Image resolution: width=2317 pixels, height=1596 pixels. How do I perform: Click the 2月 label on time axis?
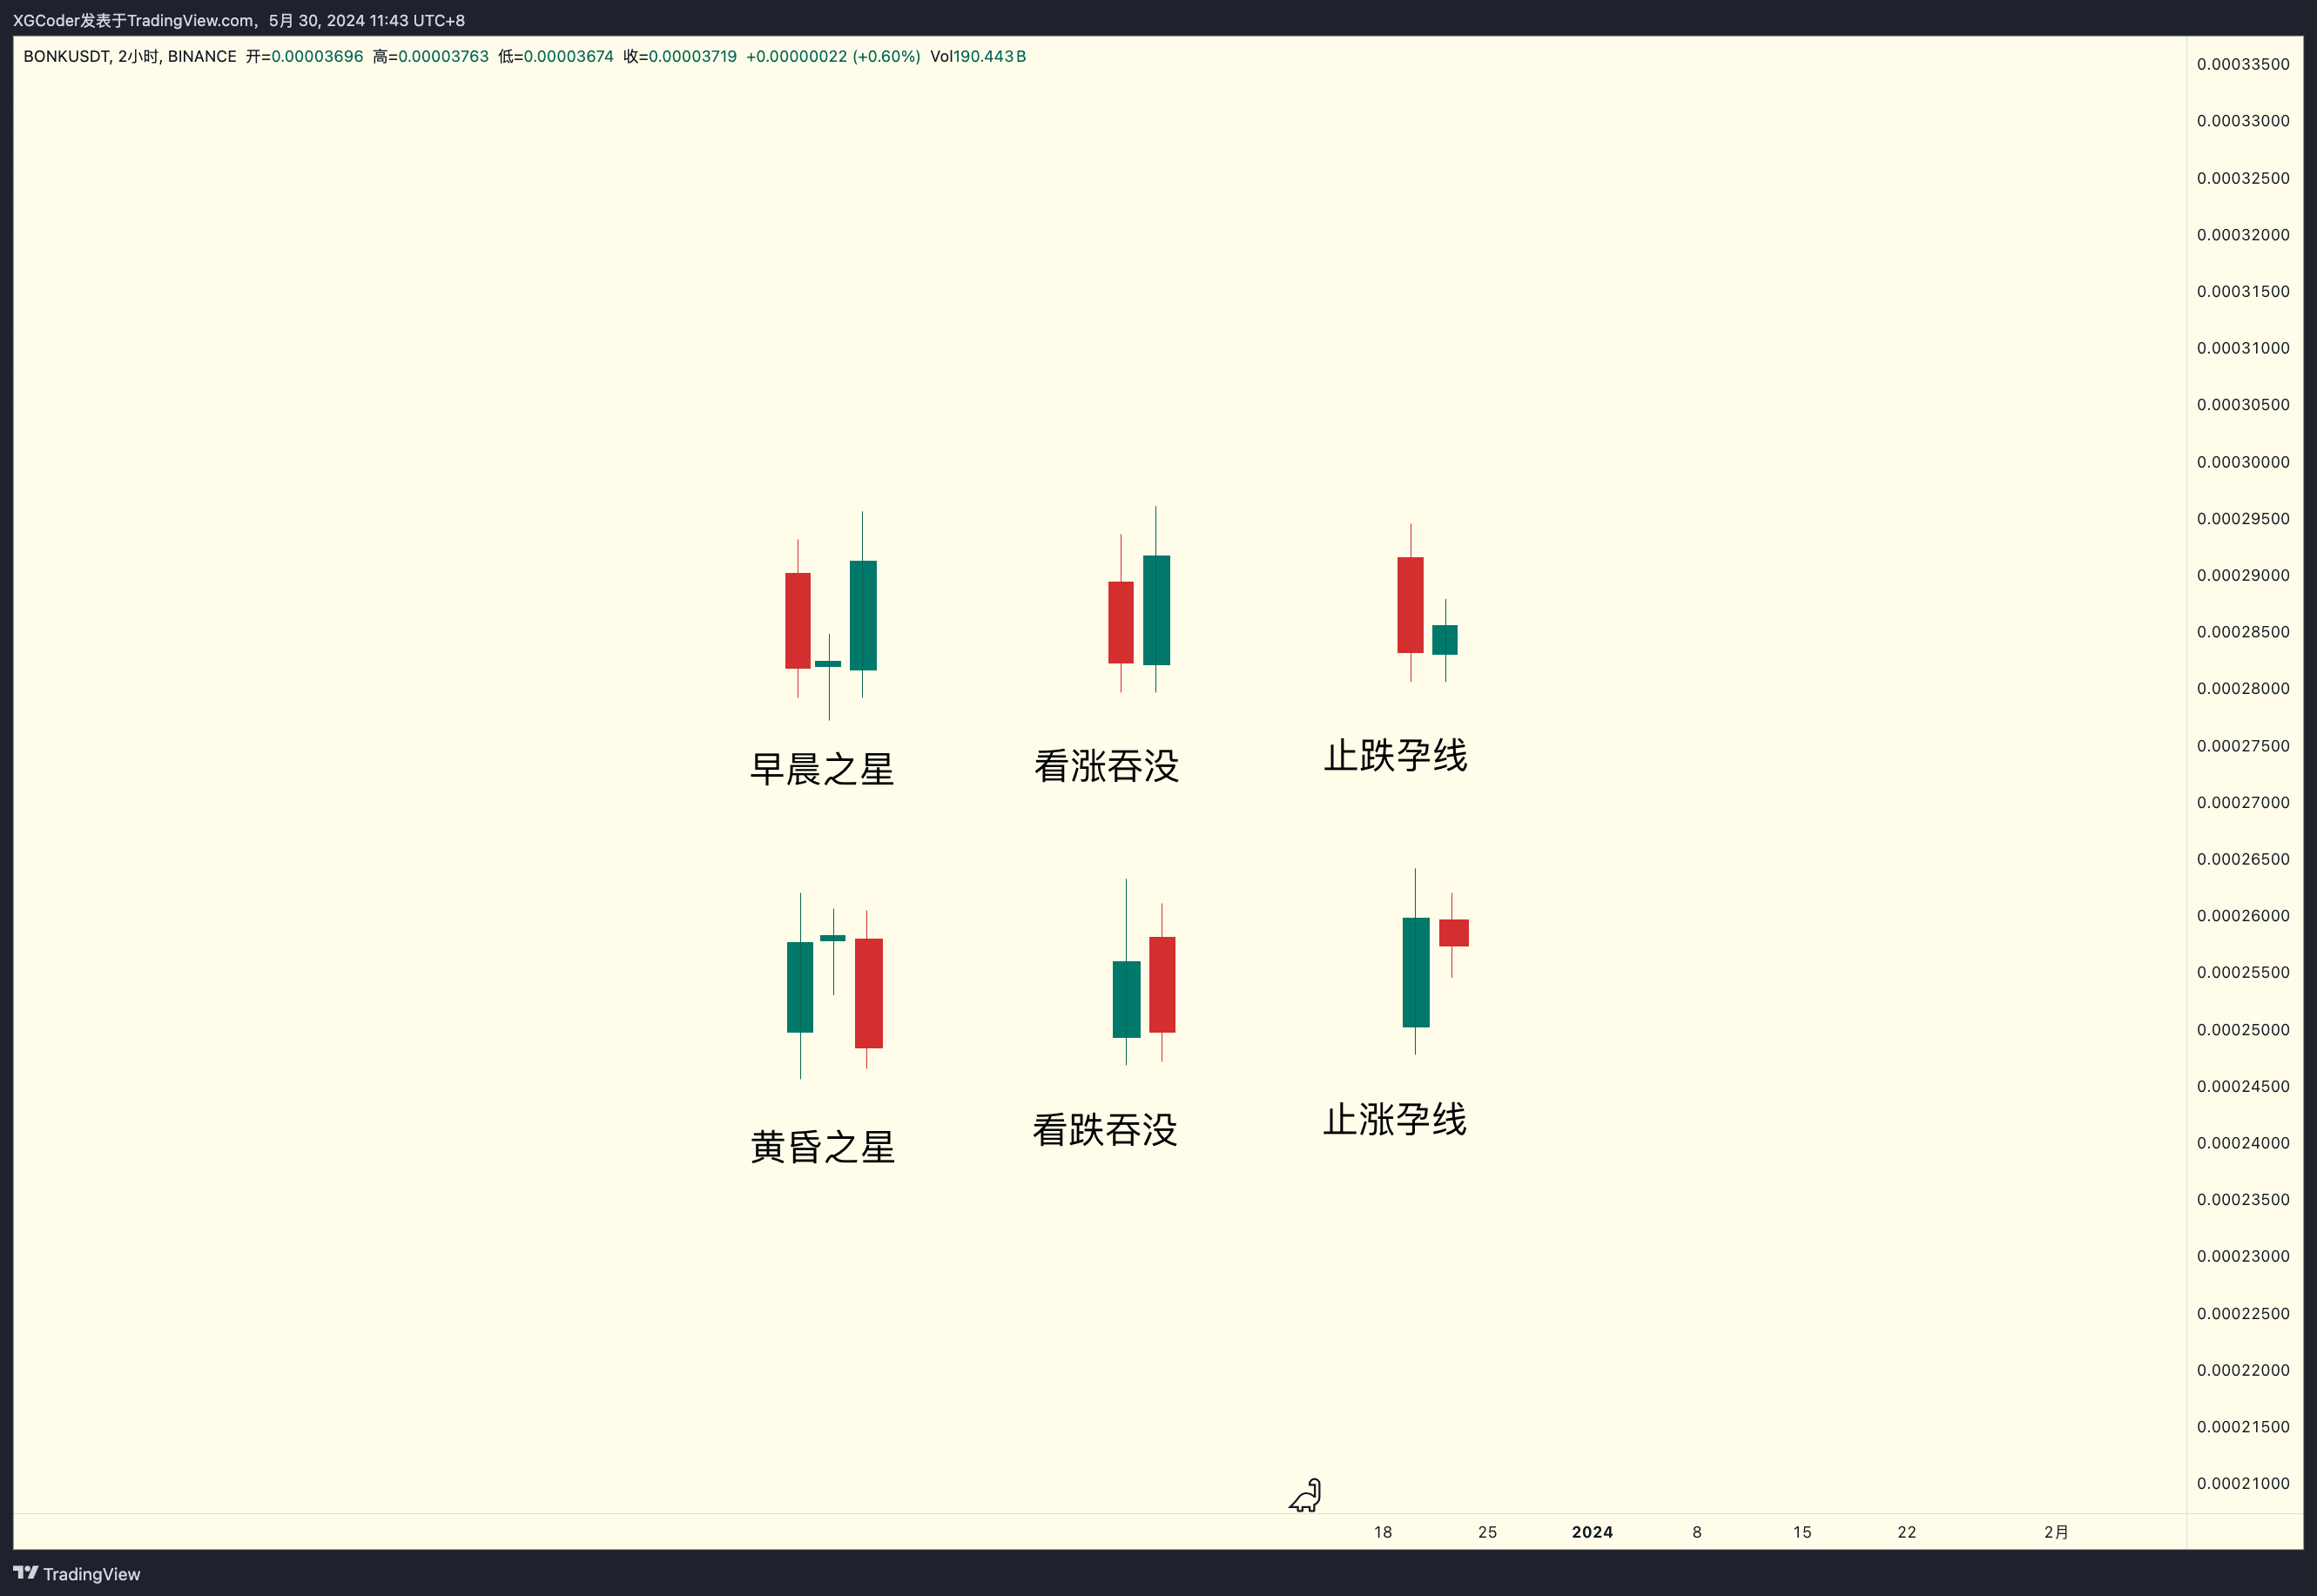(2056, 1532)
